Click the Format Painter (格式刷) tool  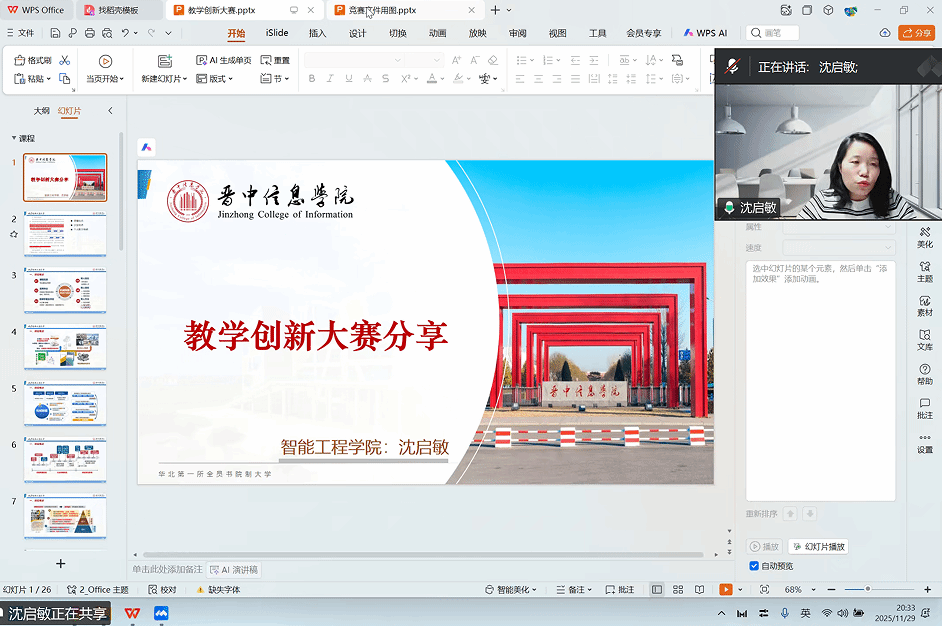pos(34,61)
